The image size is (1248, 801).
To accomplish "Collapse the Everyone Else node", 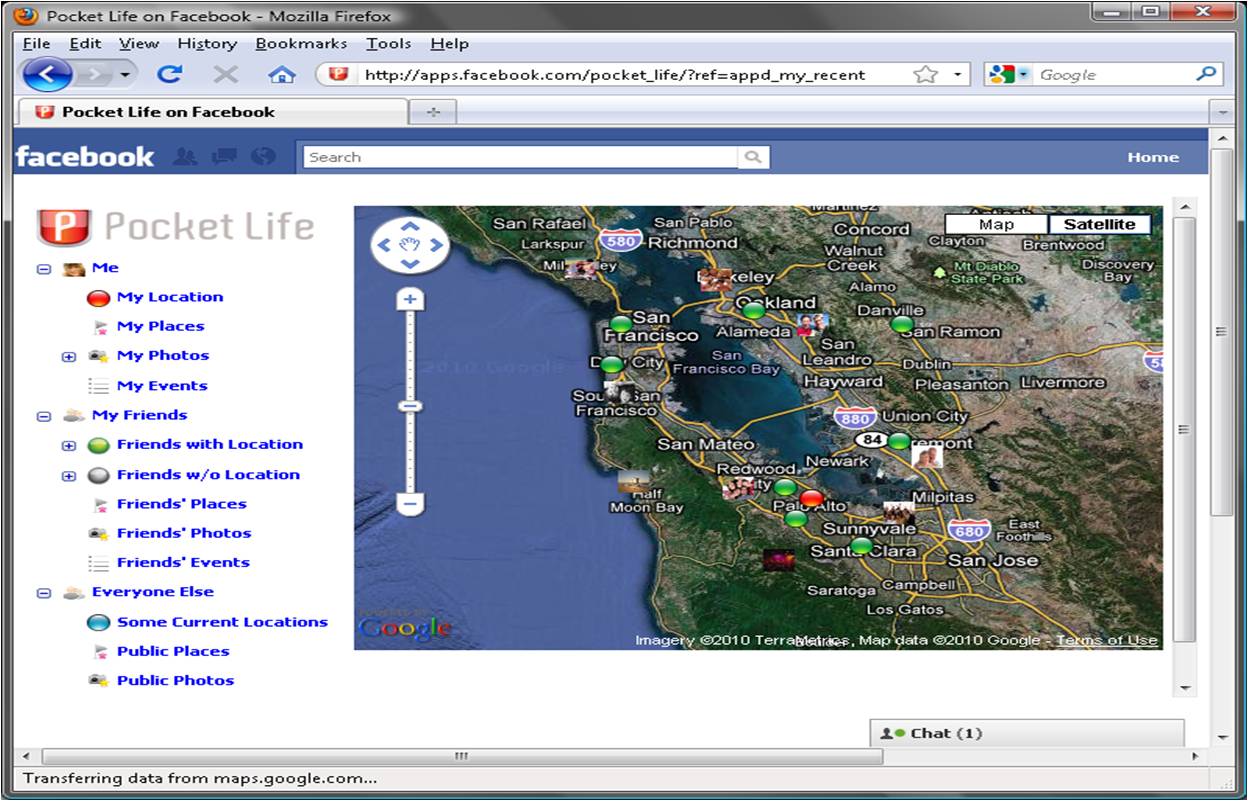I will (44, 593).
